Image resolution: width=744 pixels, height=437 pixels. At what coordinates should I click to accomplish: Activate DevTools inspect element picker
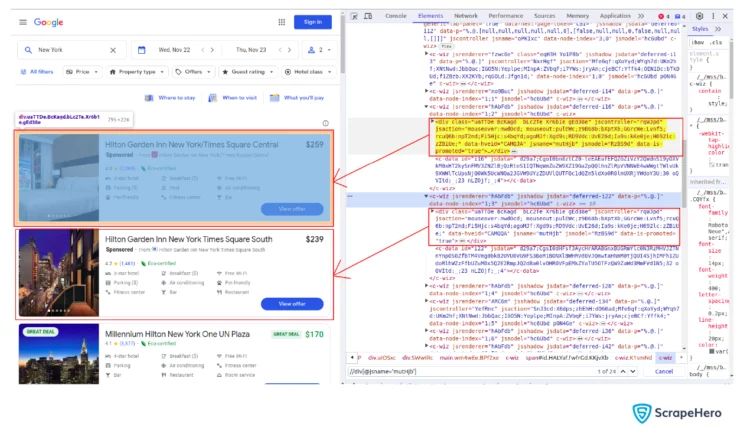point(354,16)
